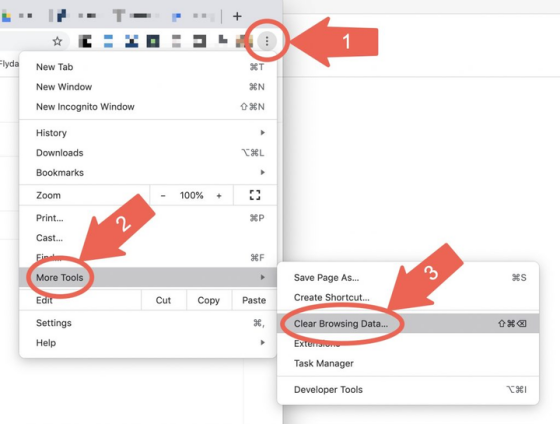This screenshot has width=560, height=424.
Task: Open Task Manager from the submenu
Action: click(408, 363)
